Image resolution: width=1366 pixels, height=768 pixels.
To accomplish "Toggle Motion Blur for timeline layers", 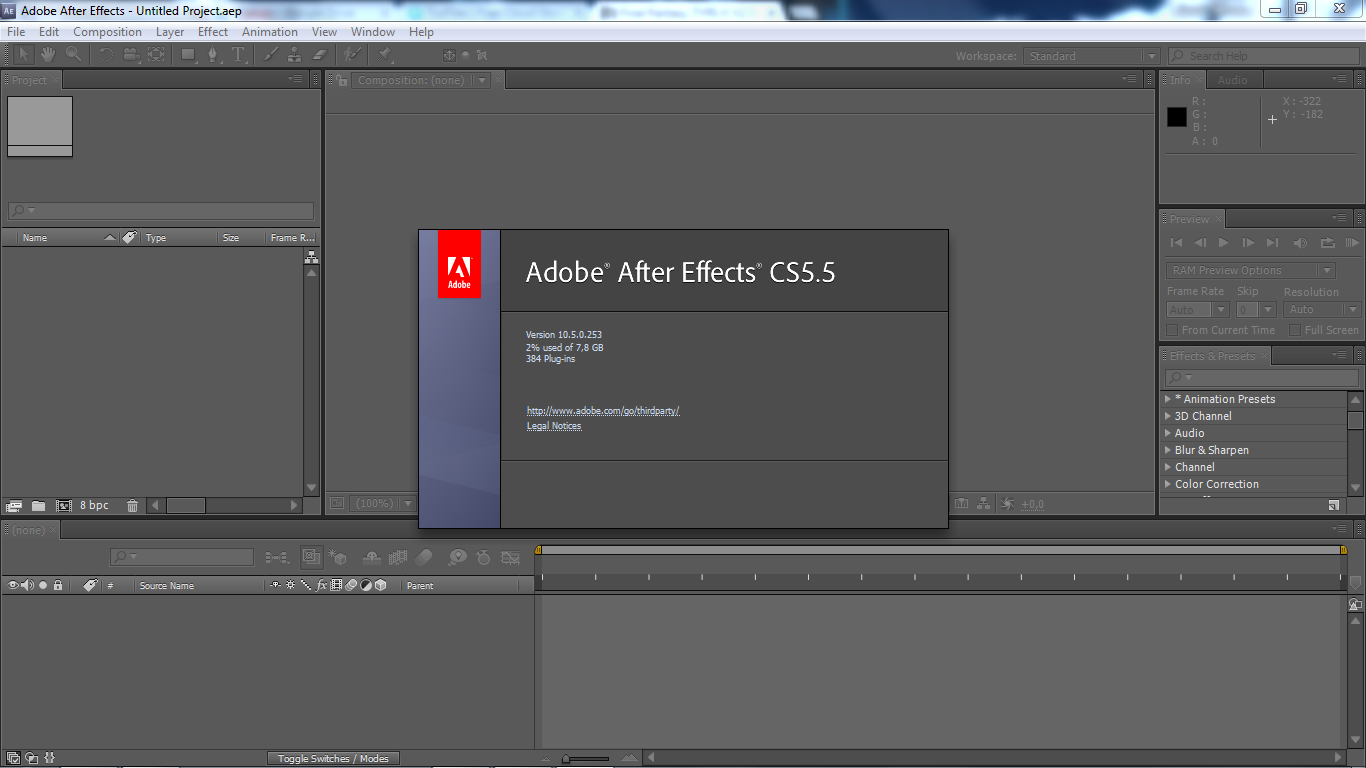I will click(x=424, y=557).
